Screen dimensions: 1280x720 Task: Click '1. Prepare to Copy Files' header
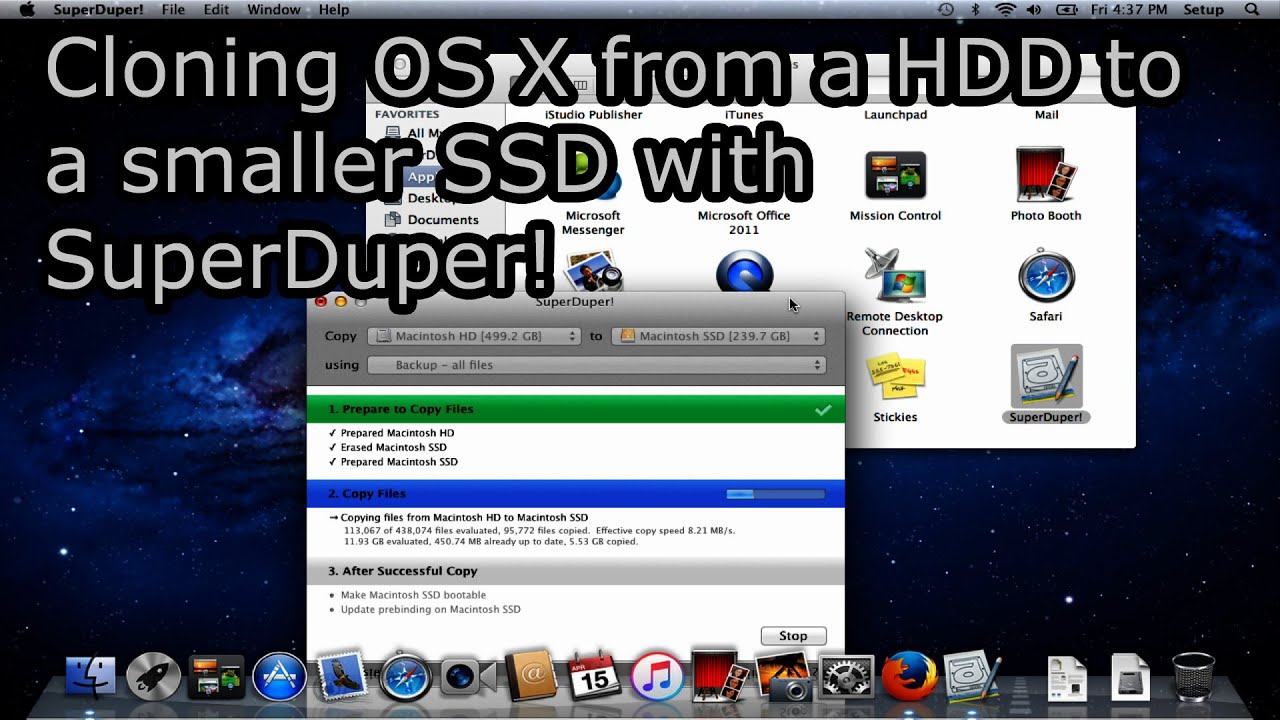[x=576, y=409]
